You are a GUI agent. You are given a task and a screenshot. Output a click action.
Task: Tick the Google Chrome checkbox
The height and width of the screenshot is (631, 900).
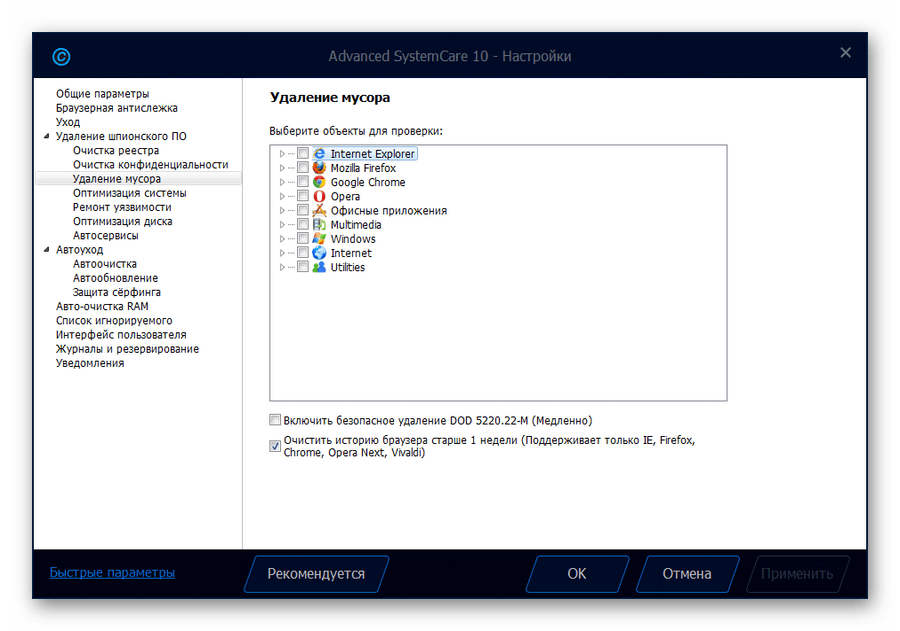[x=303, y=182]
